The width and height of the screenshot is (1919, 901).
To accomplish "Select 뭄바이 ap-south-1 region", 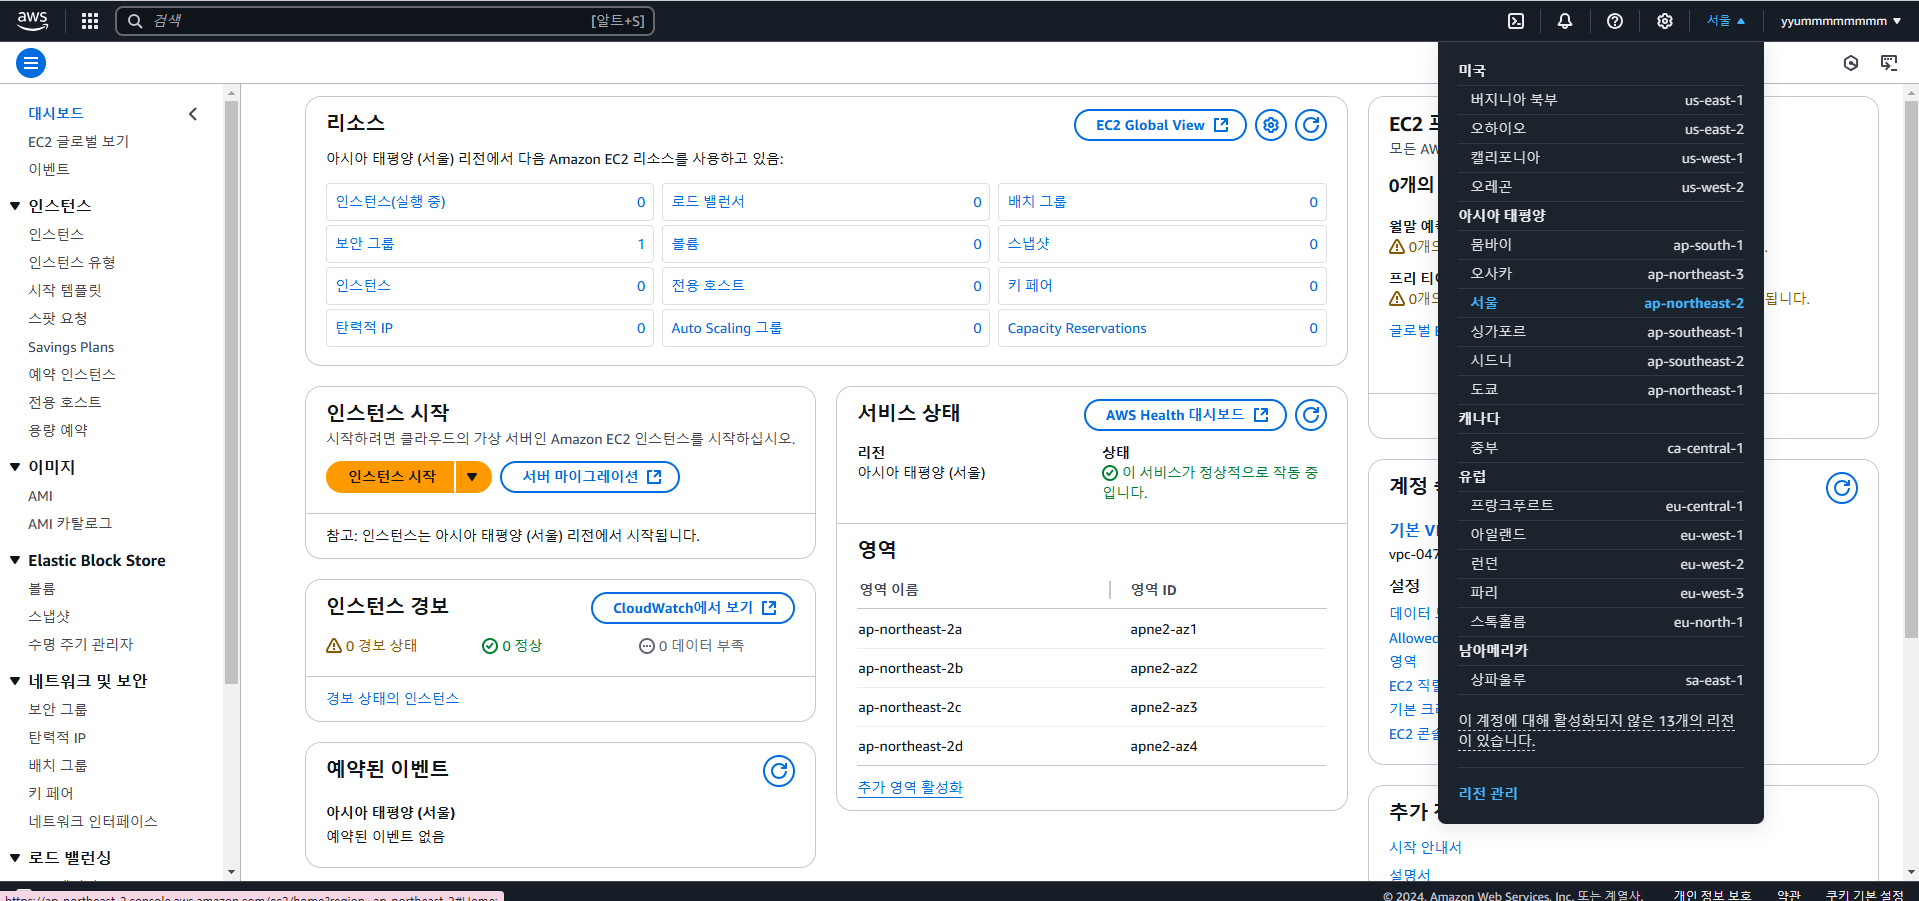I will pyautogui.click(x=1601, y=245).
